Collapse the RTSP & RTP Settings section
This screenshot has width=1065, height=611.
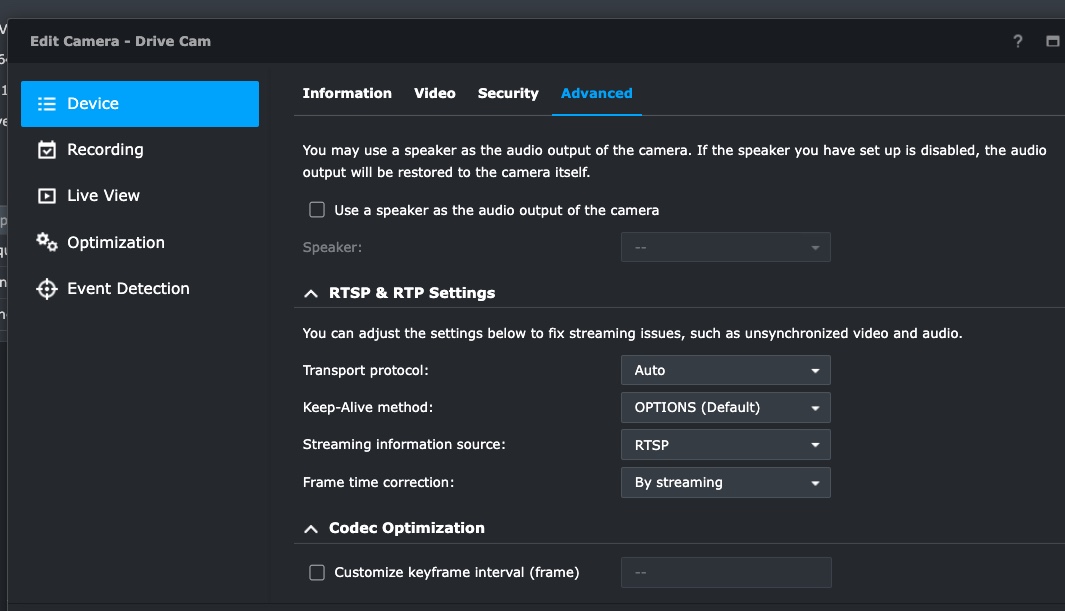click(x=311, y=293)
